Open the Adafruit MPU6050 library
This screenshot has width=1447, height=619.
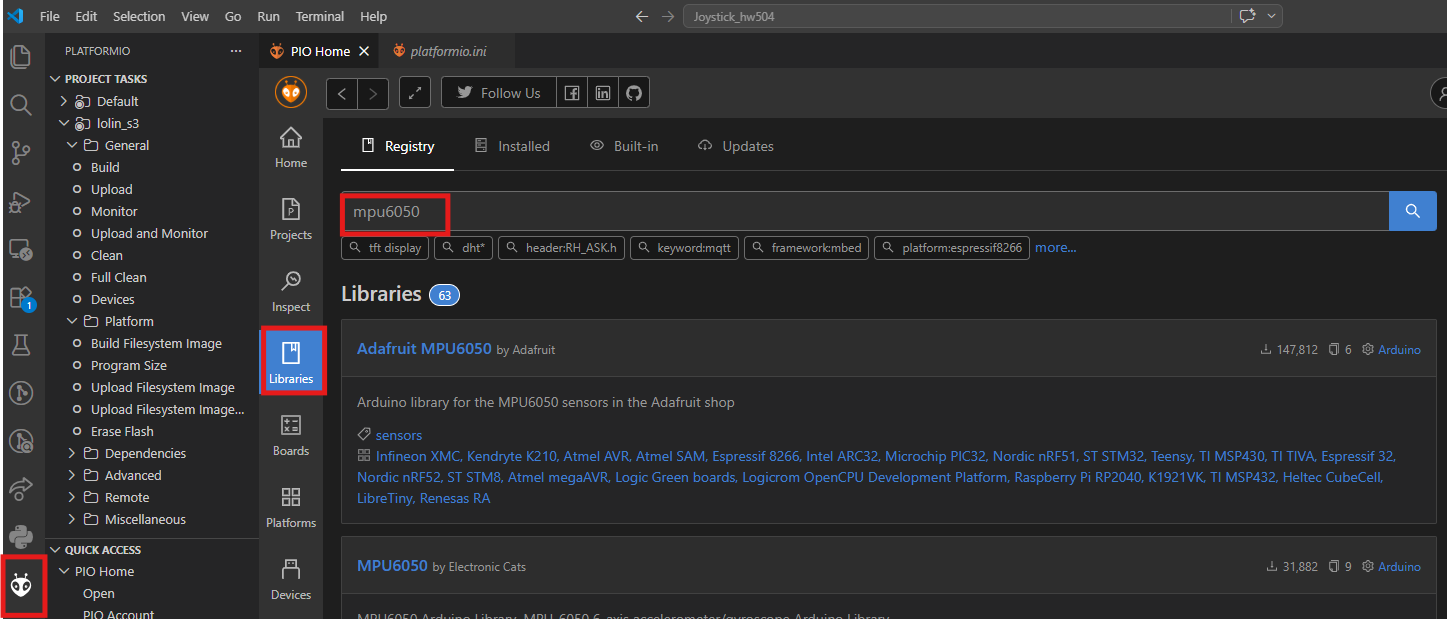click(x=424, y=349)
